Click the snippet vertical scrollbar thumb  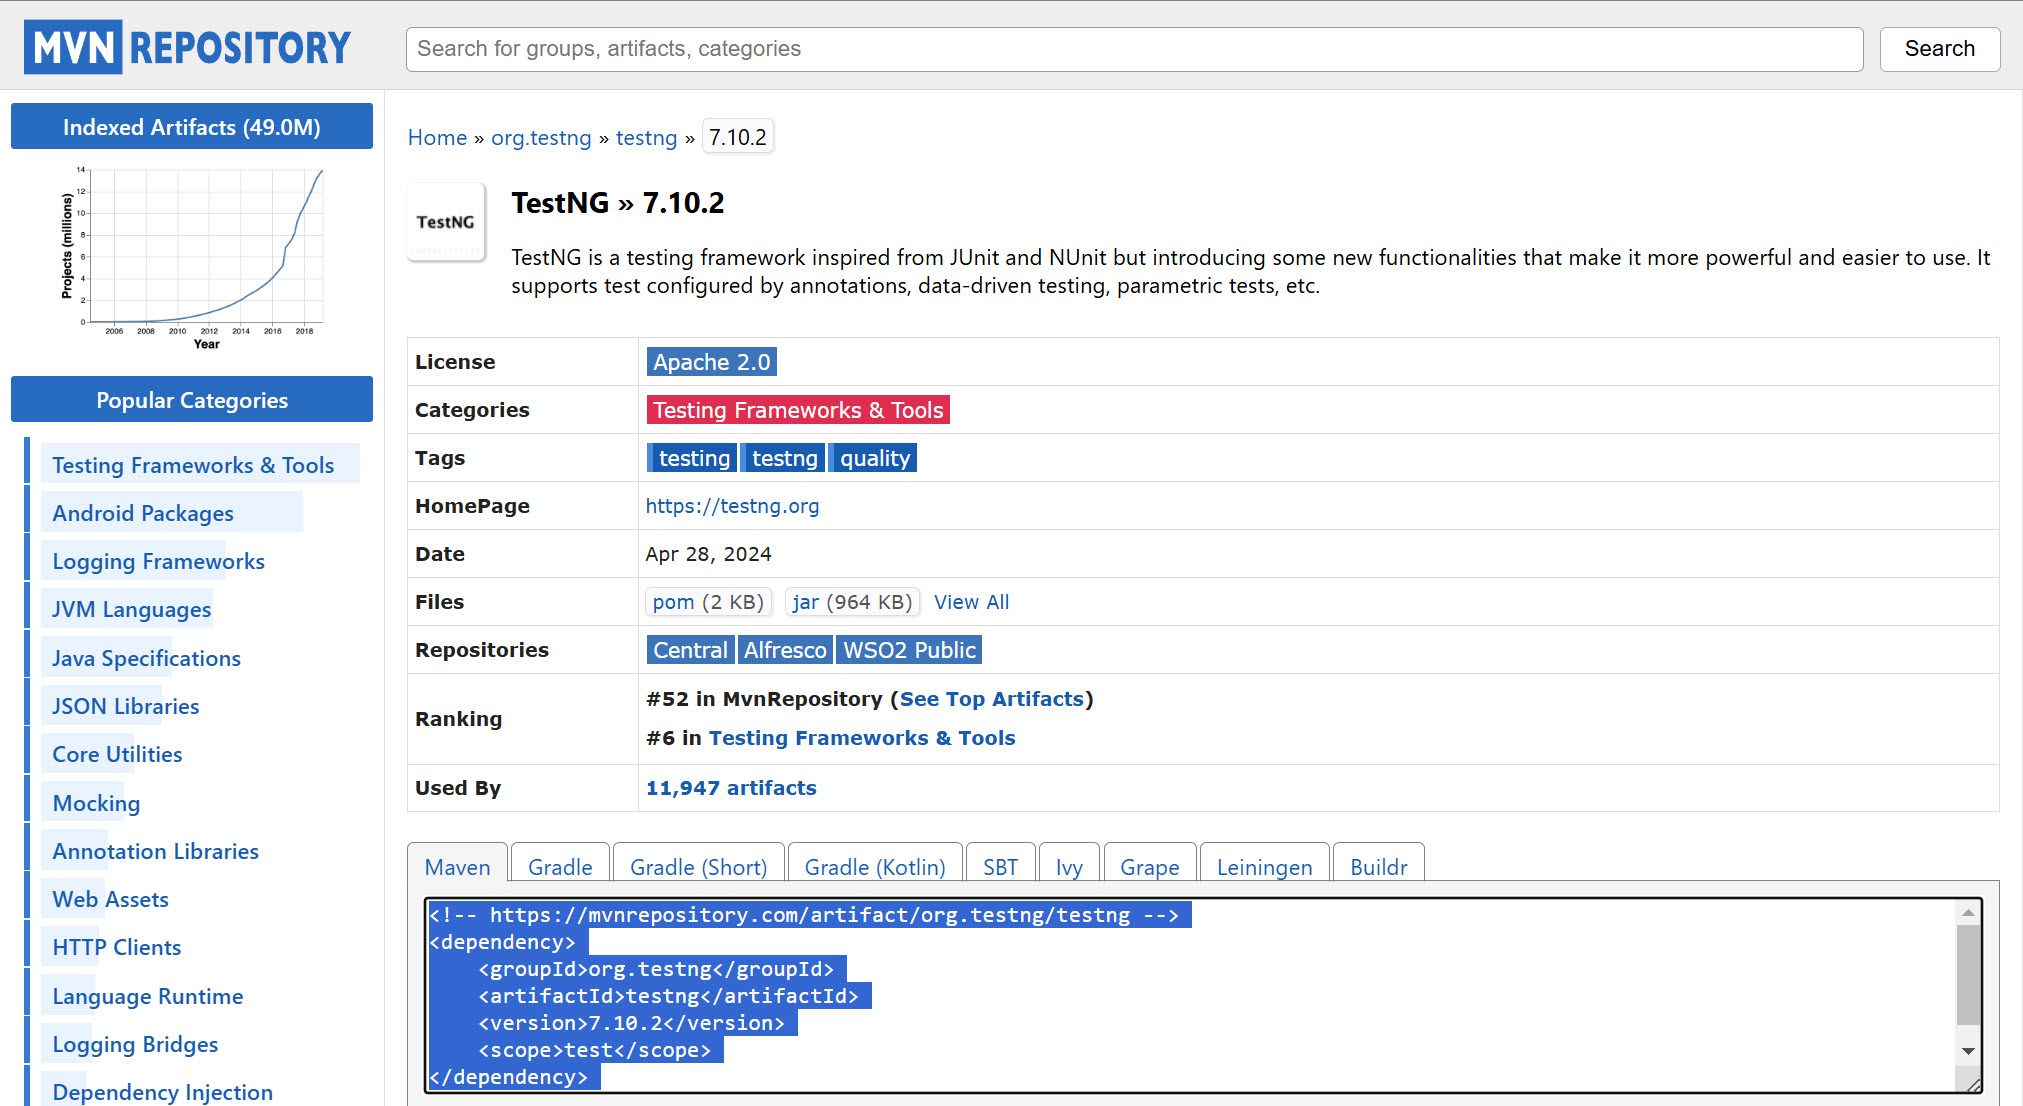[x=1968, y=975]
